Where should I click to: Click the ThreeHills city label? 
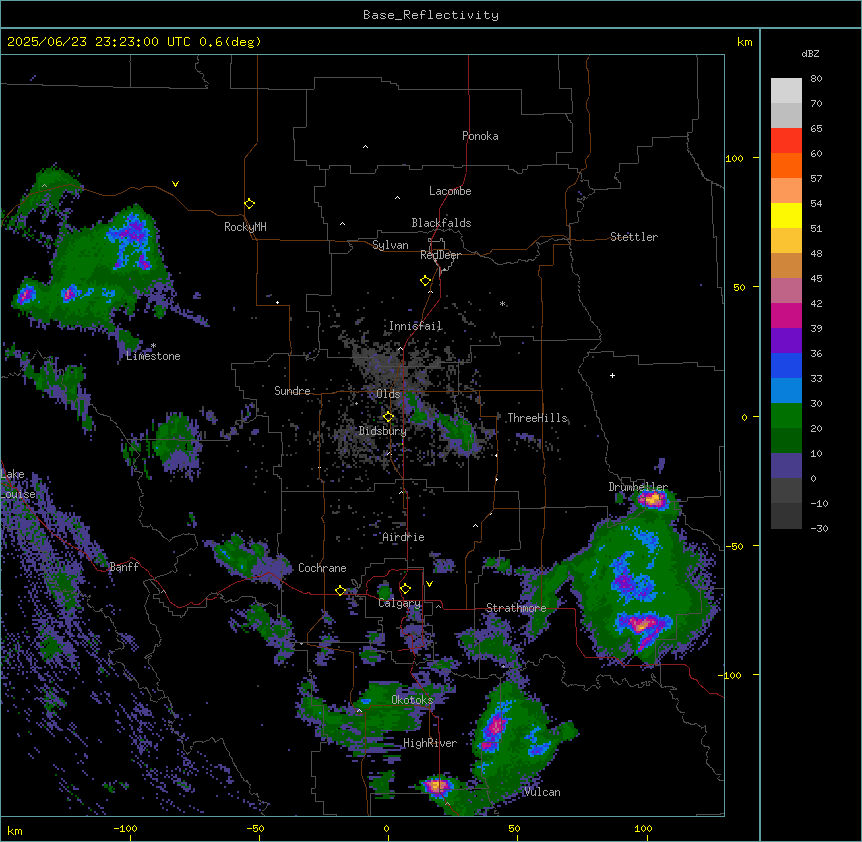click(537, 418)
